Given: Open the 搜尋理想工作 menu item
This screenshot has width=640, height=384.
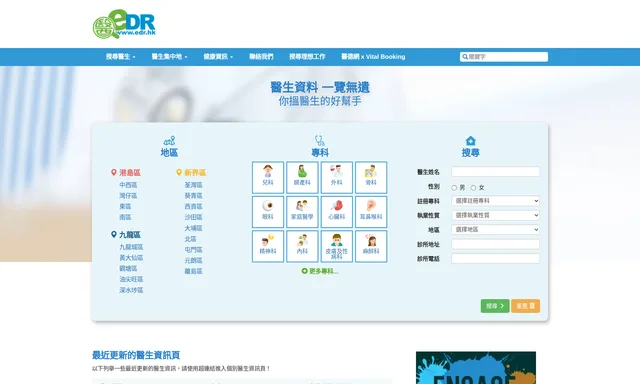Looking at the screenshot, I should (x=307, y=57).
